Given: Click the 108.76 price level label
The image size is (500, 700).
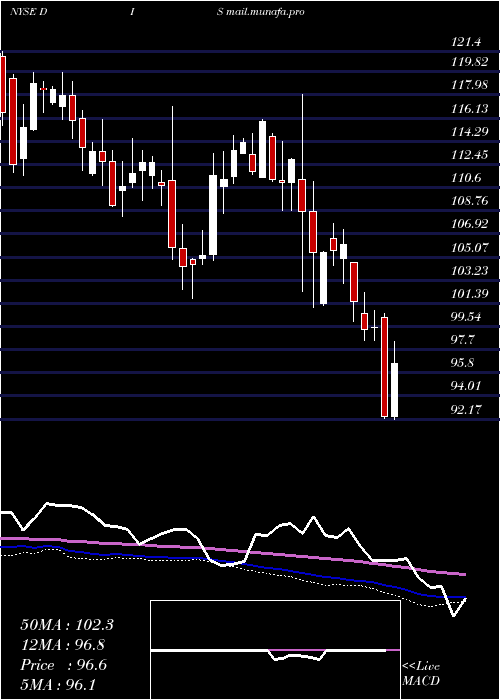Looking at the screenshot, I should 470,201.
